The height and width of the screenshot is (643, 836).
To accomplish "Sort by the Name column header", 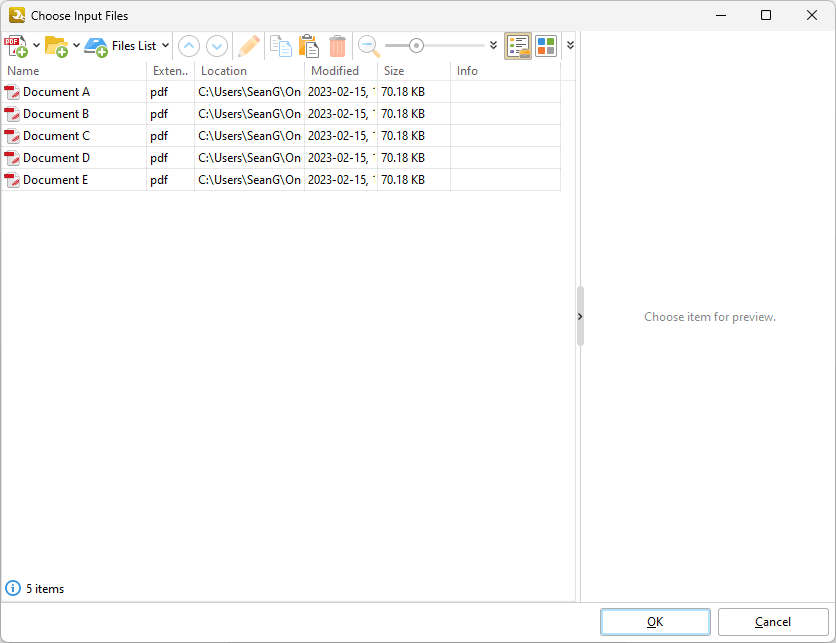I will [74, 71].
